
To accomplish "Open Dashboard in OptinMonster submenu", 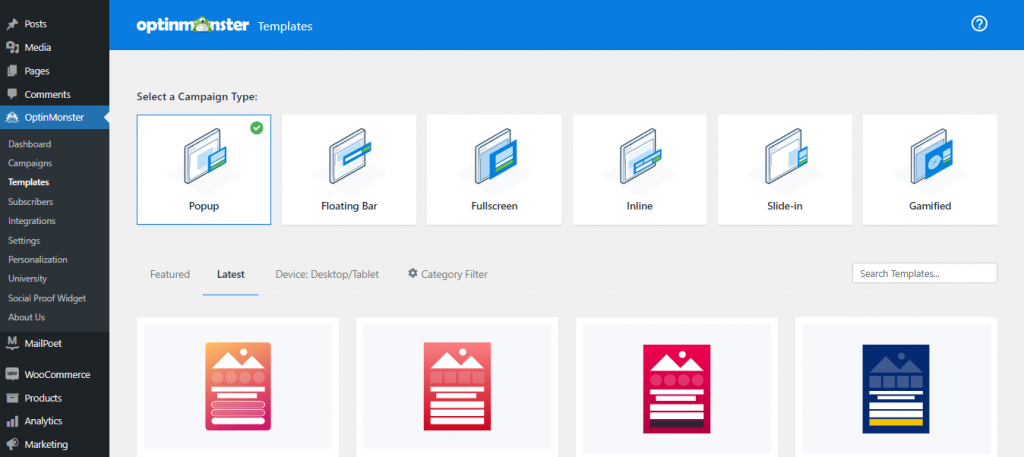I will (x=29, y=144).
